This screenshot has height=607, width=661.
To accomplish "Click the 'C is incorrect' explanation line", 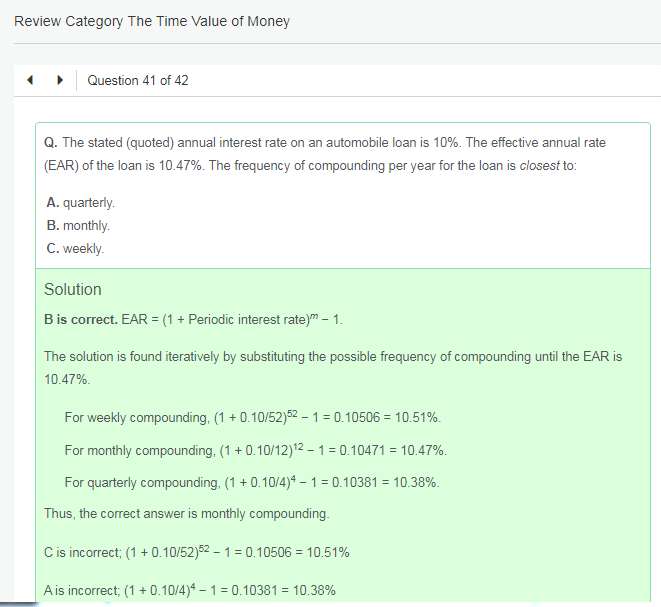I will [197, 552].
